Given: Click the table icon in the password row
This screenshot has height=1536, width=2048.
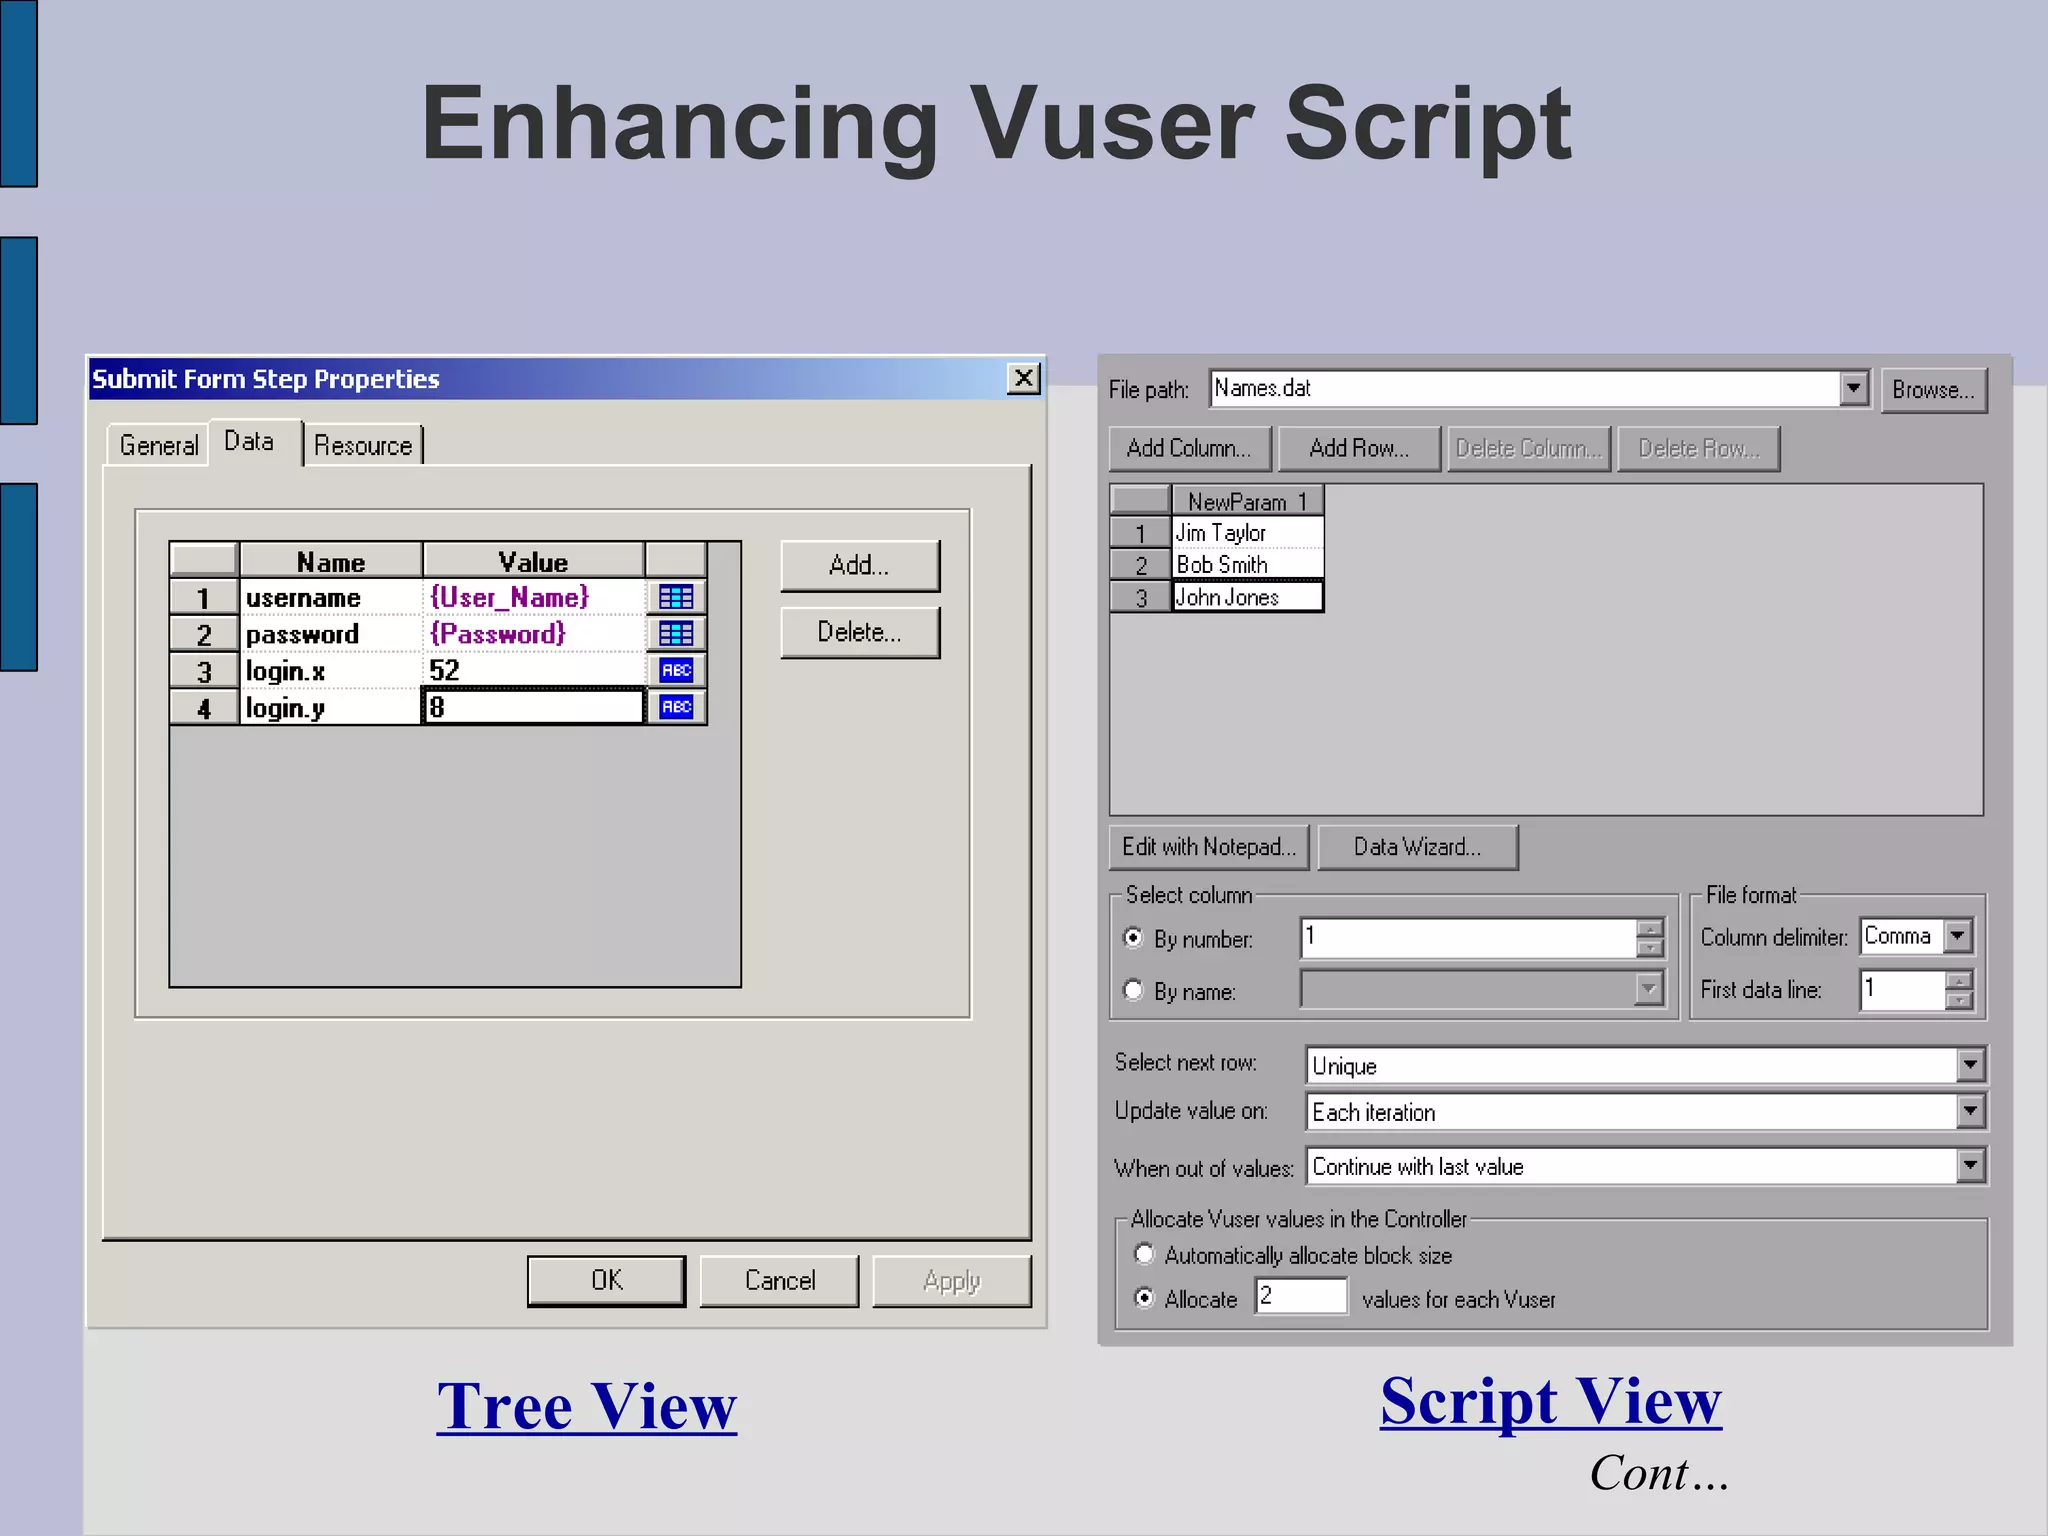Looking at the screenshot, I should click(x=676, y=633).
